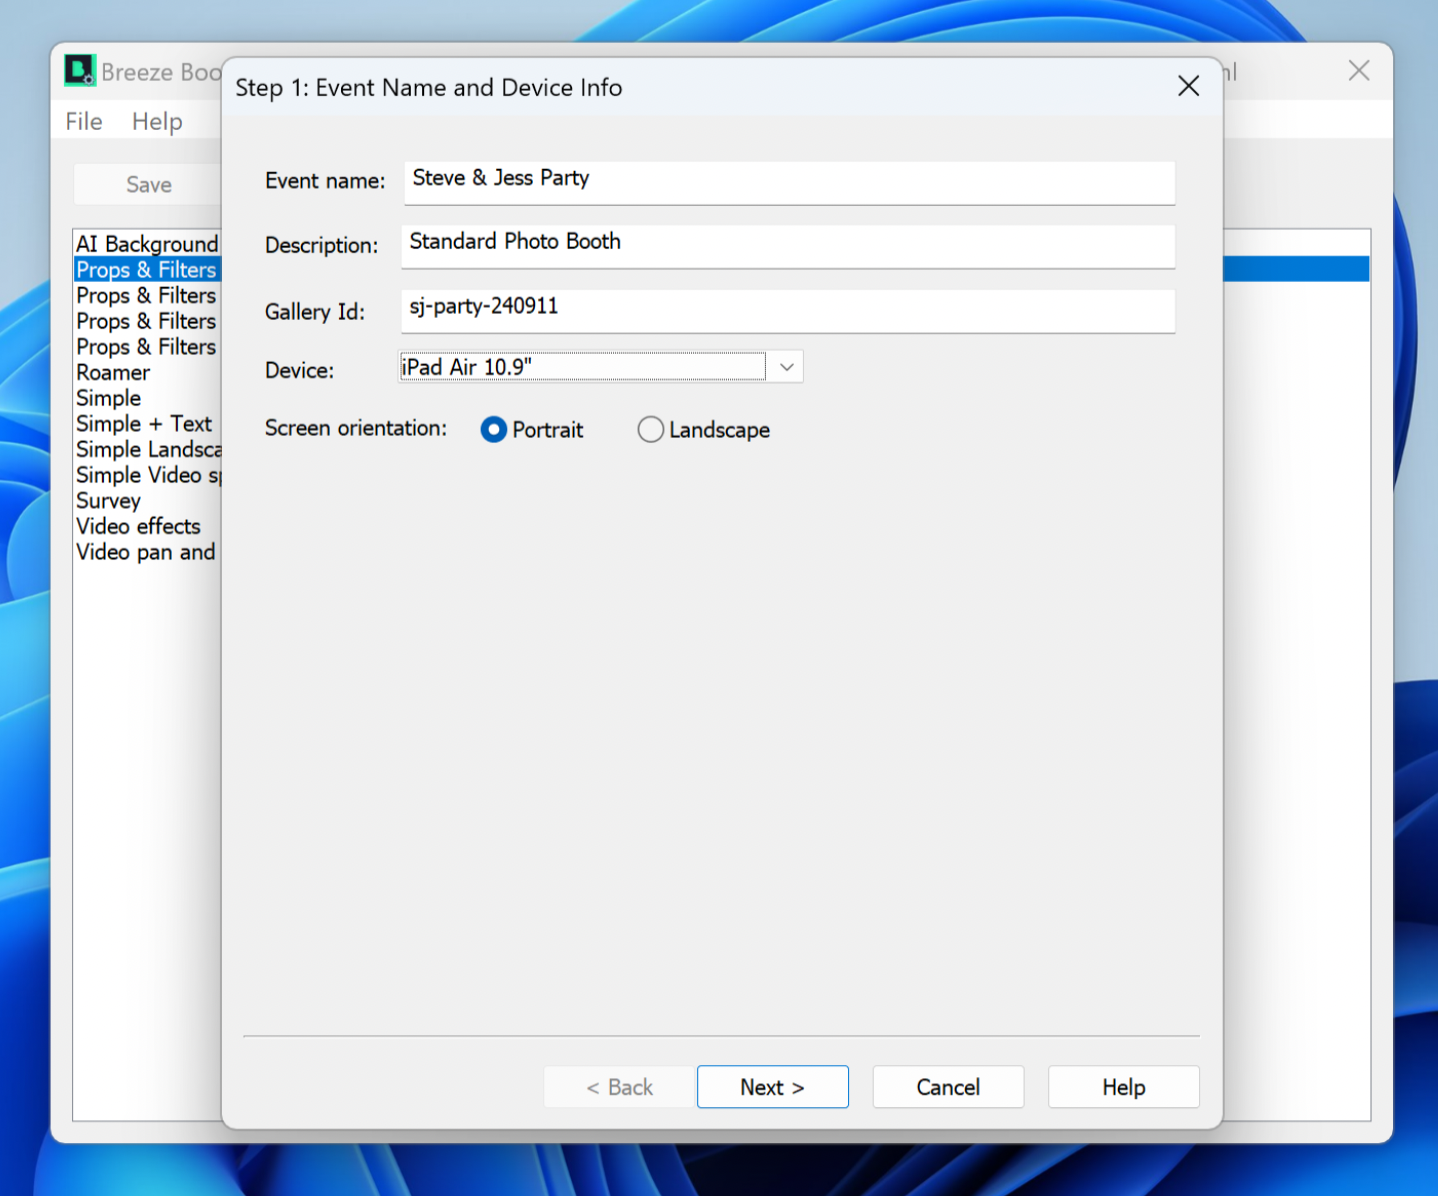The width and height of the screenshot is (1438, 1196).
Task: Click the Help button in dialog
Action: click(x=1123, y=1087)
